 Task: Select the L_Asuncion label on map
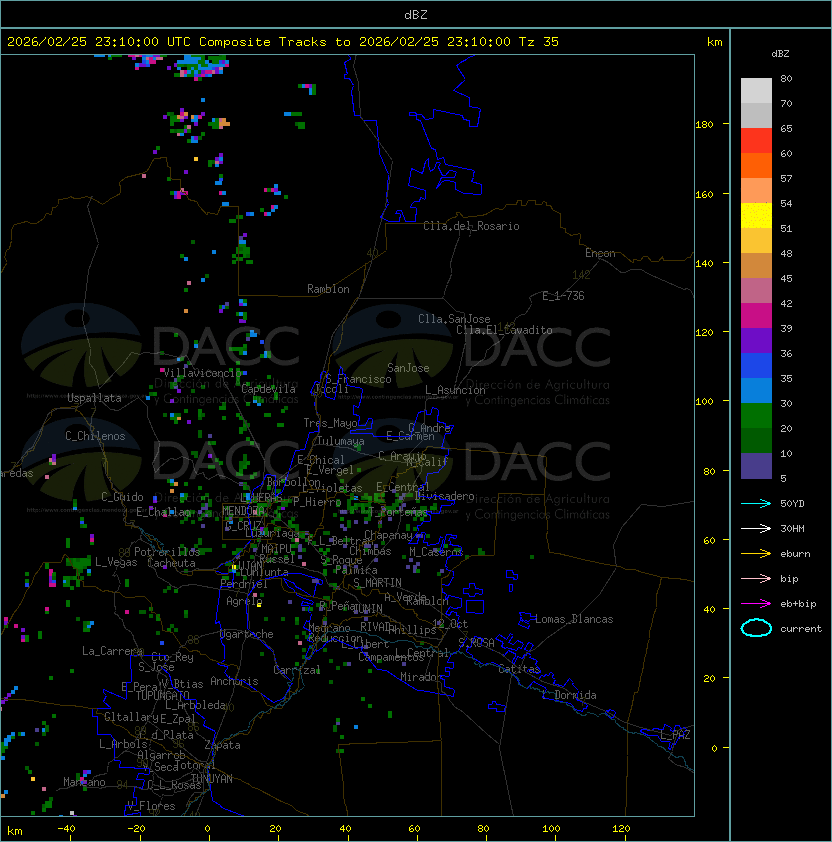coord(455,390)
